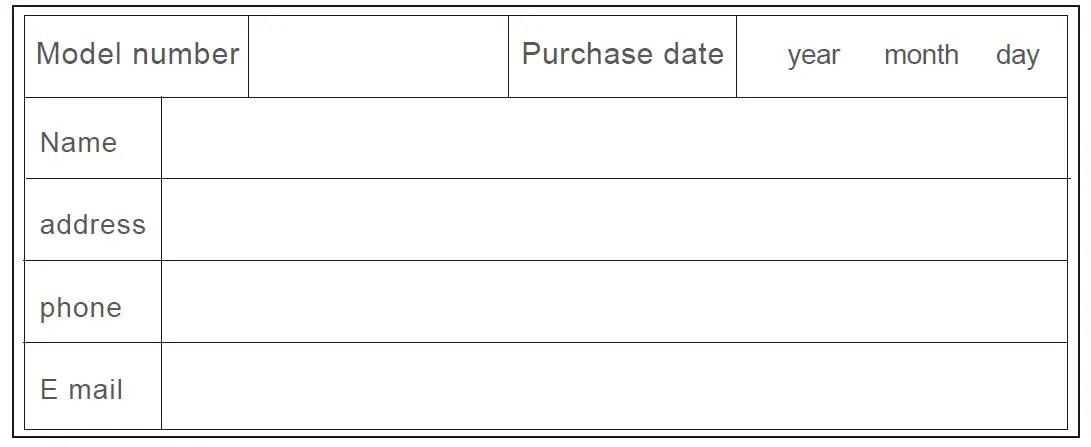
Task: Click the blank between 'year' and 'month'
Action: pos(862,56)
